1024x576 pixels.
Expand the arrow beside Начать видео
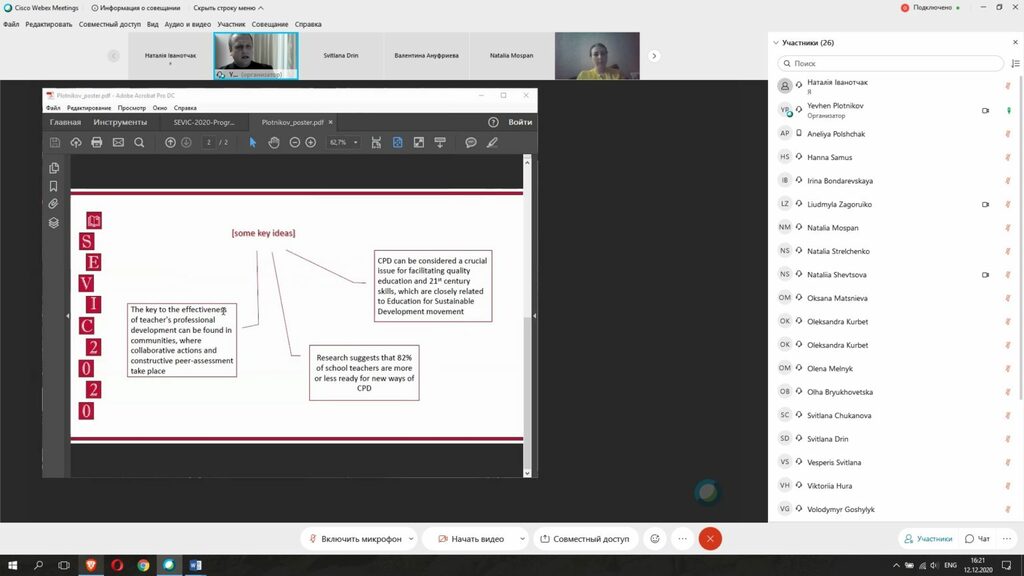(x=522, y=539)
